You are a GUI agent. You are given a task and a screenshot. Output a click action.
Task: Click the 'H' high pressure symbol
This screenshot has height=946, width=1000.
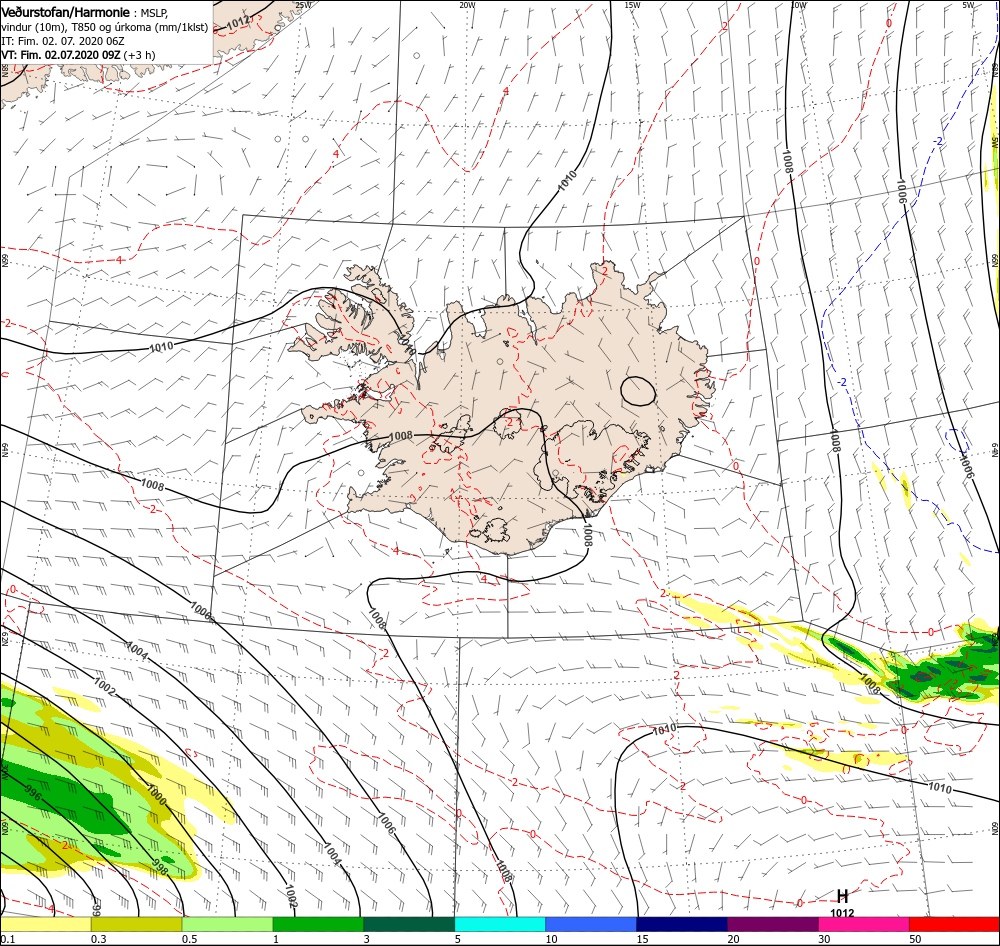(842, 896)
